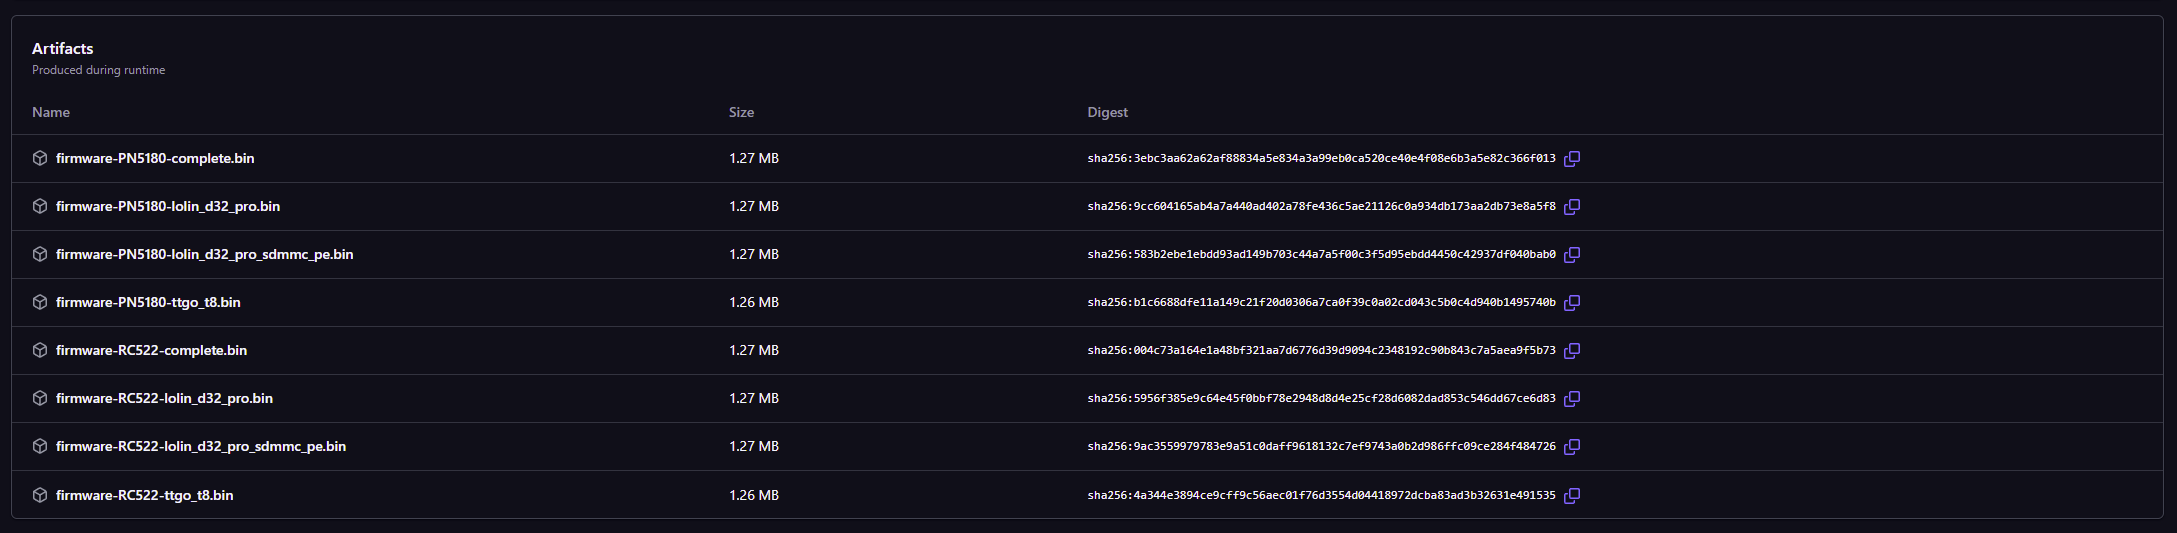Copy digest for firmware-PN5180-complete.bin
Screen dimensions: 2177x533
1572,159
